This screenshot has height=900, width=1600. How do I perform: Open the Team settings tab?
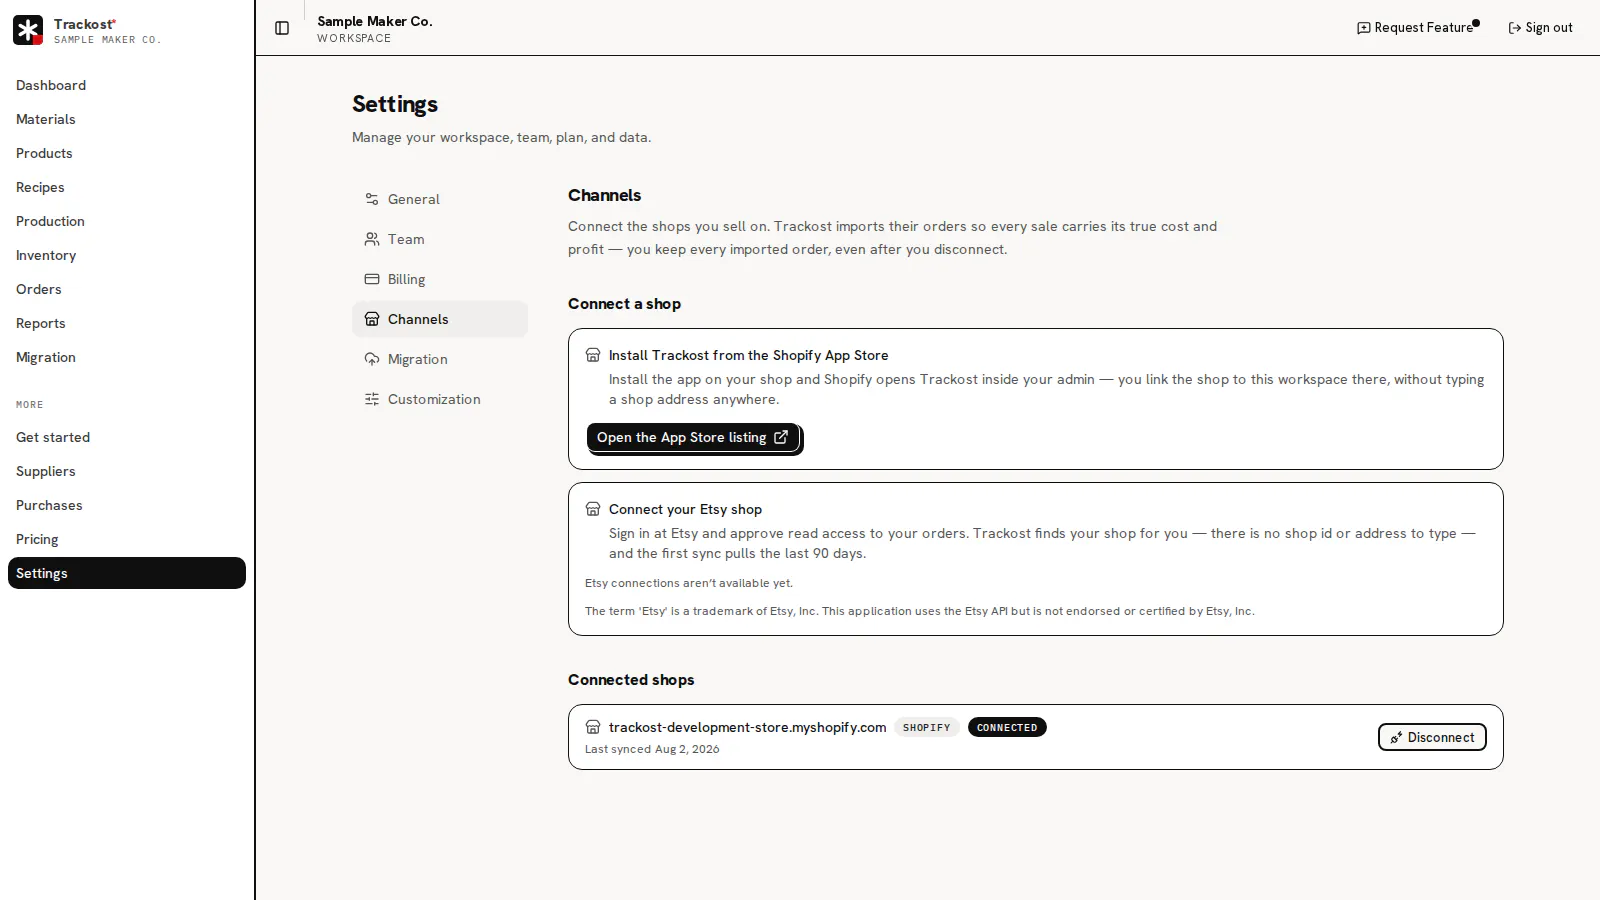440,239
